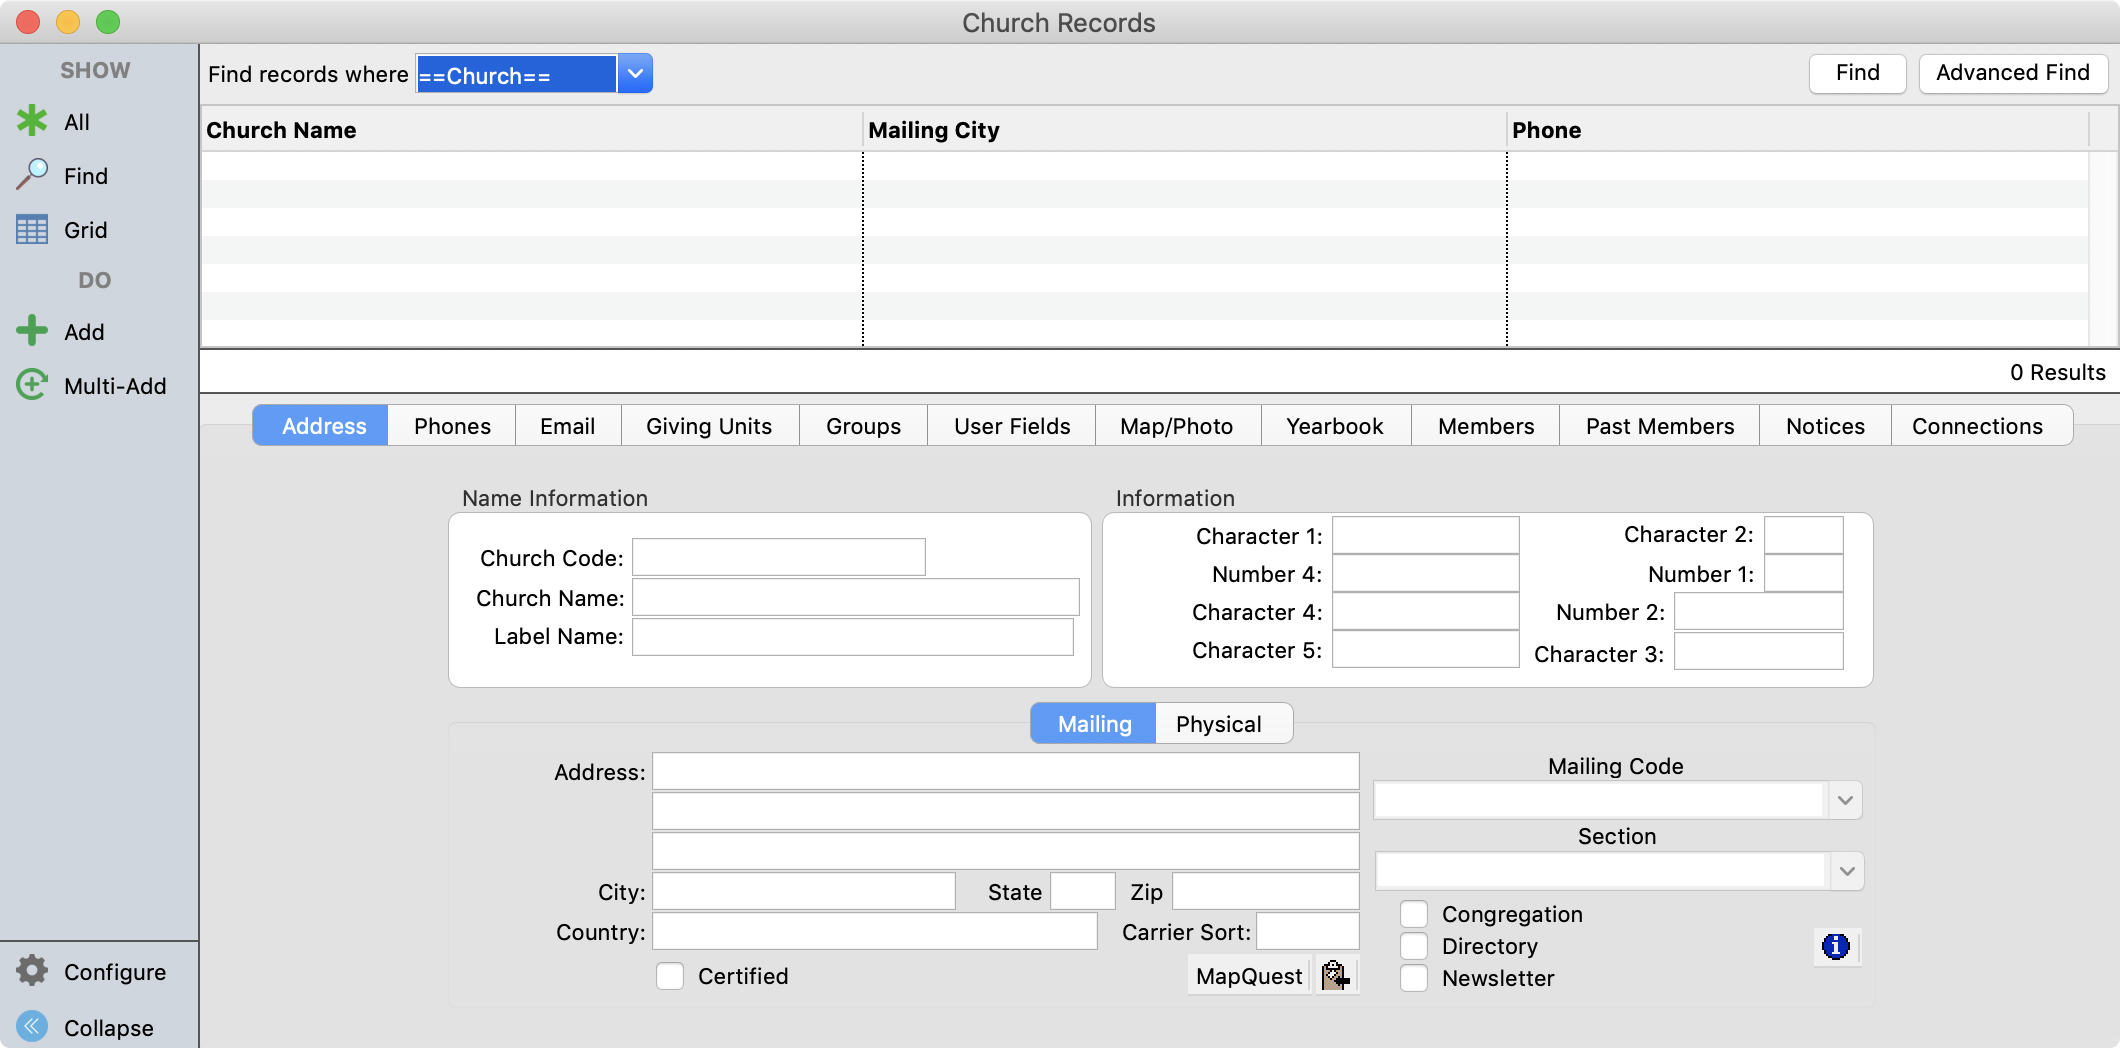Collapse the sidebar using the arrow icon
This screenshot has width=2120, height=1048.
tap(32, 1026)
